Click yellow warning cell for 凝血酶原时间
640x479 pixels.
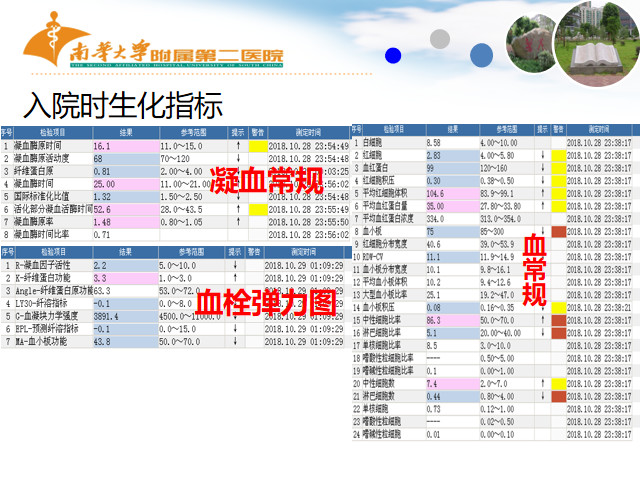[257, 146]
